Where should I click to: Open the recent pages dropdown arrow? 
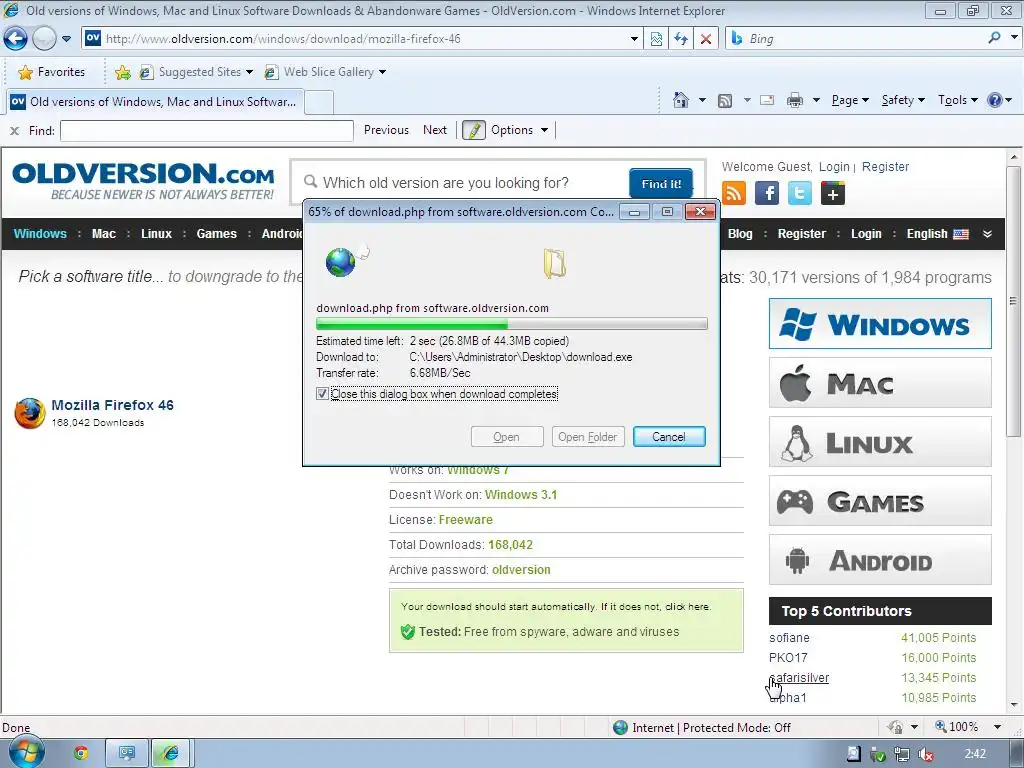67,39
